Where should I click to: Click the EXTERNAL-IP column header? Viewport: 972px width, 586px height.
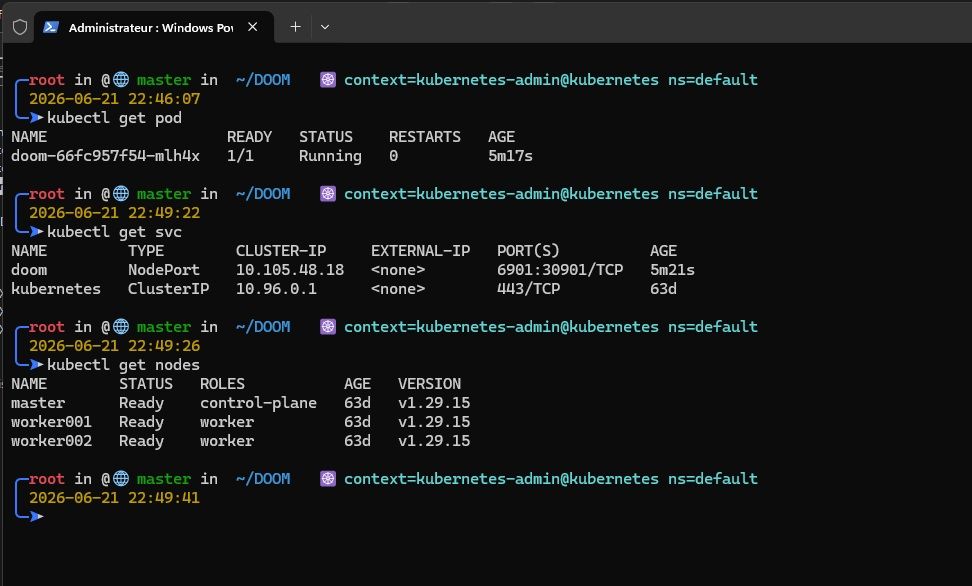(x=420, y=251)
